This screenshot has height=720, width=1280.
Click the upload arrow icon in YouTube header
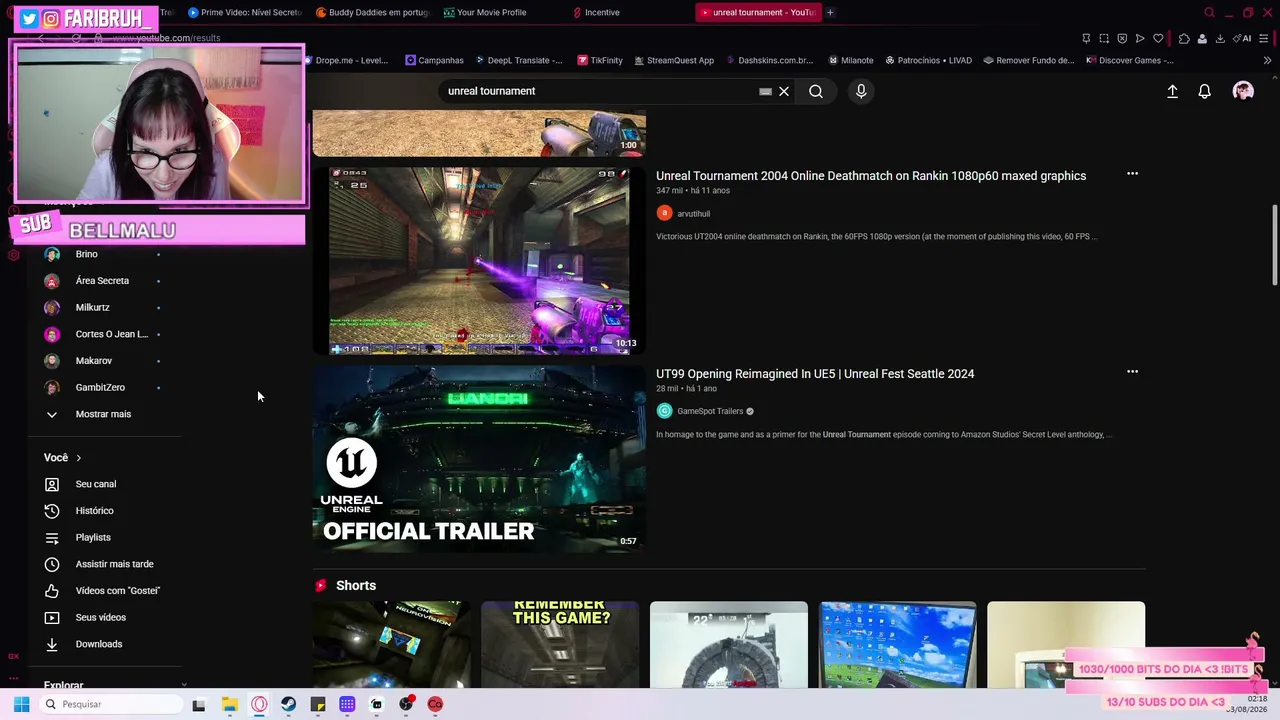1173,91
